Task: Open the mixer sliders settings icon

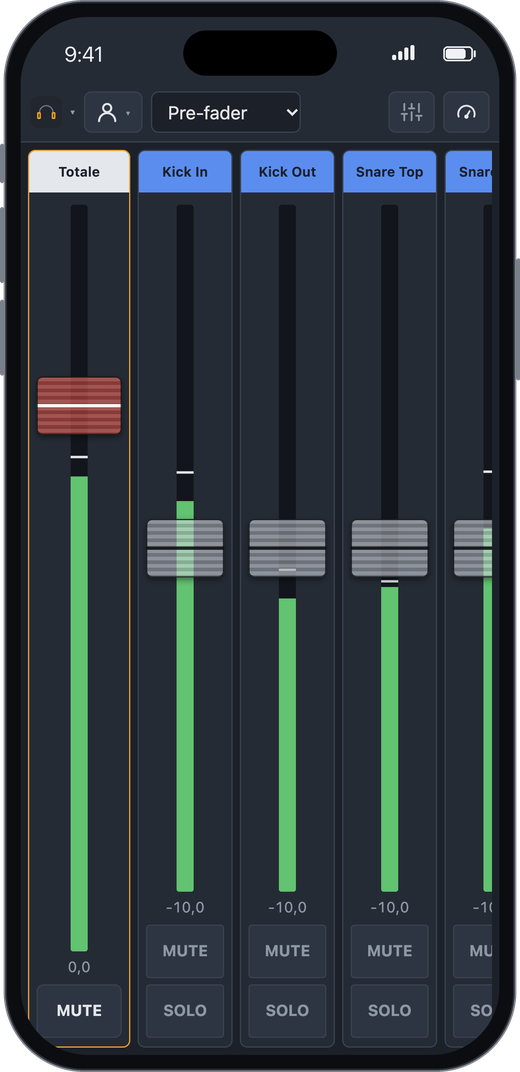Action: coord(411,112)
